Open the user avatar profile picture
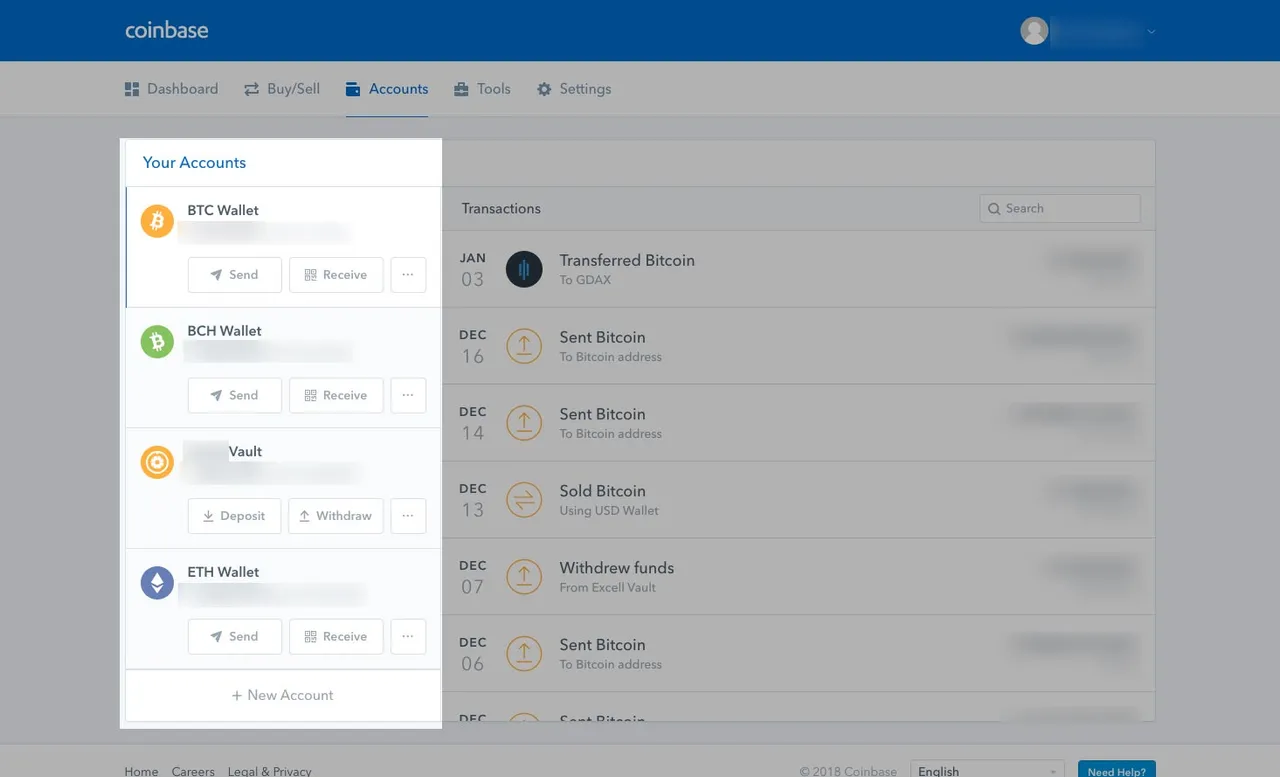 pyautogui.click(x=1034, y=31)
